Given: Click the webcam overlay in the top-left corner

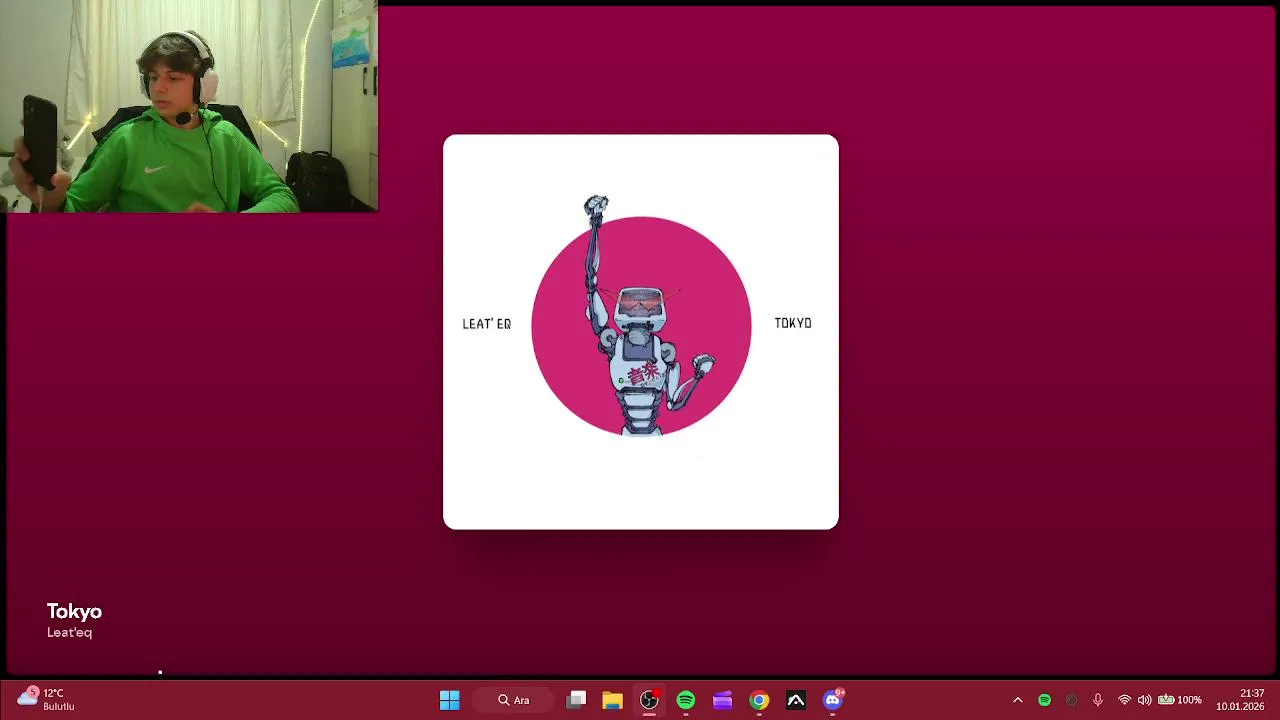Looking at the screenshot, I should 189,106.
